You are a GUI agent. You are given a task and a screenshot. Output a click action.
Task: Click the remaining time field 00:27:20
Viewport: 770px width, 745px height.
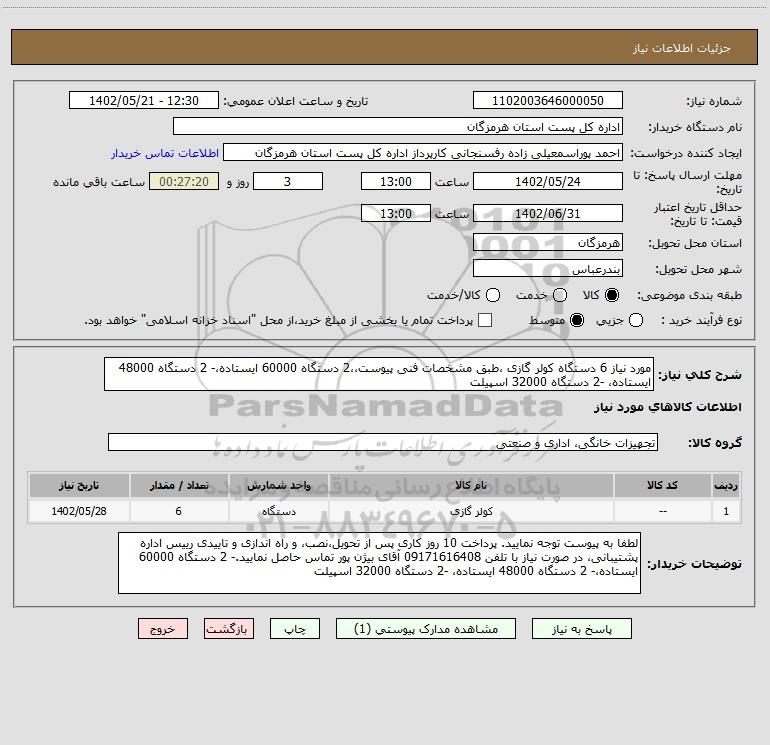click(x=184, y=181)
